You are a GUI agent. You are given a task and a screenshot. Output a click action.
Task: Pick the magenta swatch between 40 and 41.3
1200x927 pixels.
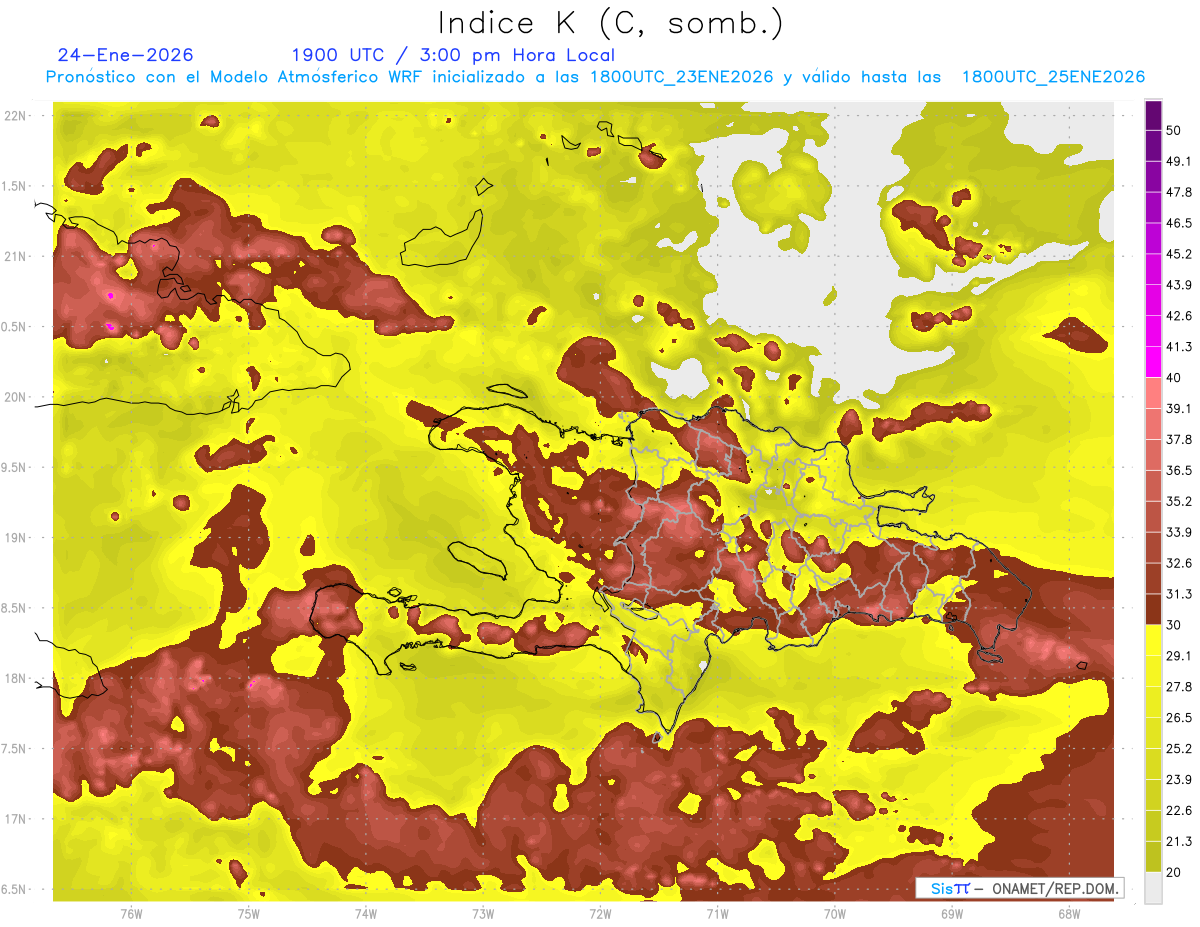[1153, 362]
